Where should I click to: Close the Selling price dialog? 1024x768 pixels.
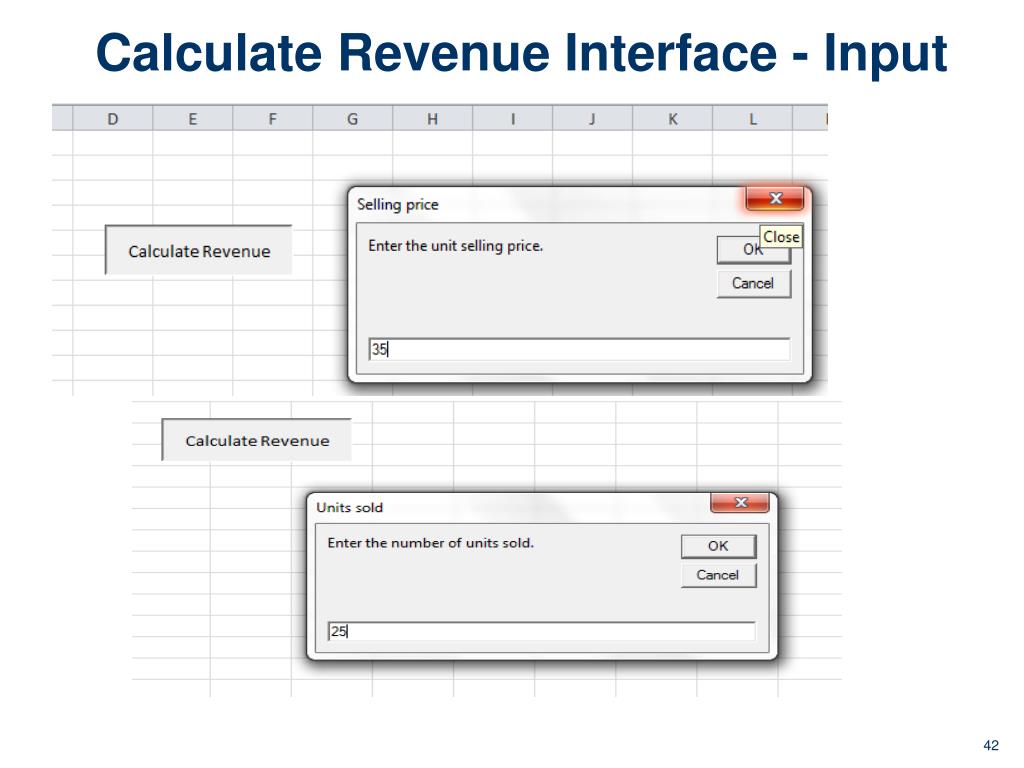click(775, 199)
